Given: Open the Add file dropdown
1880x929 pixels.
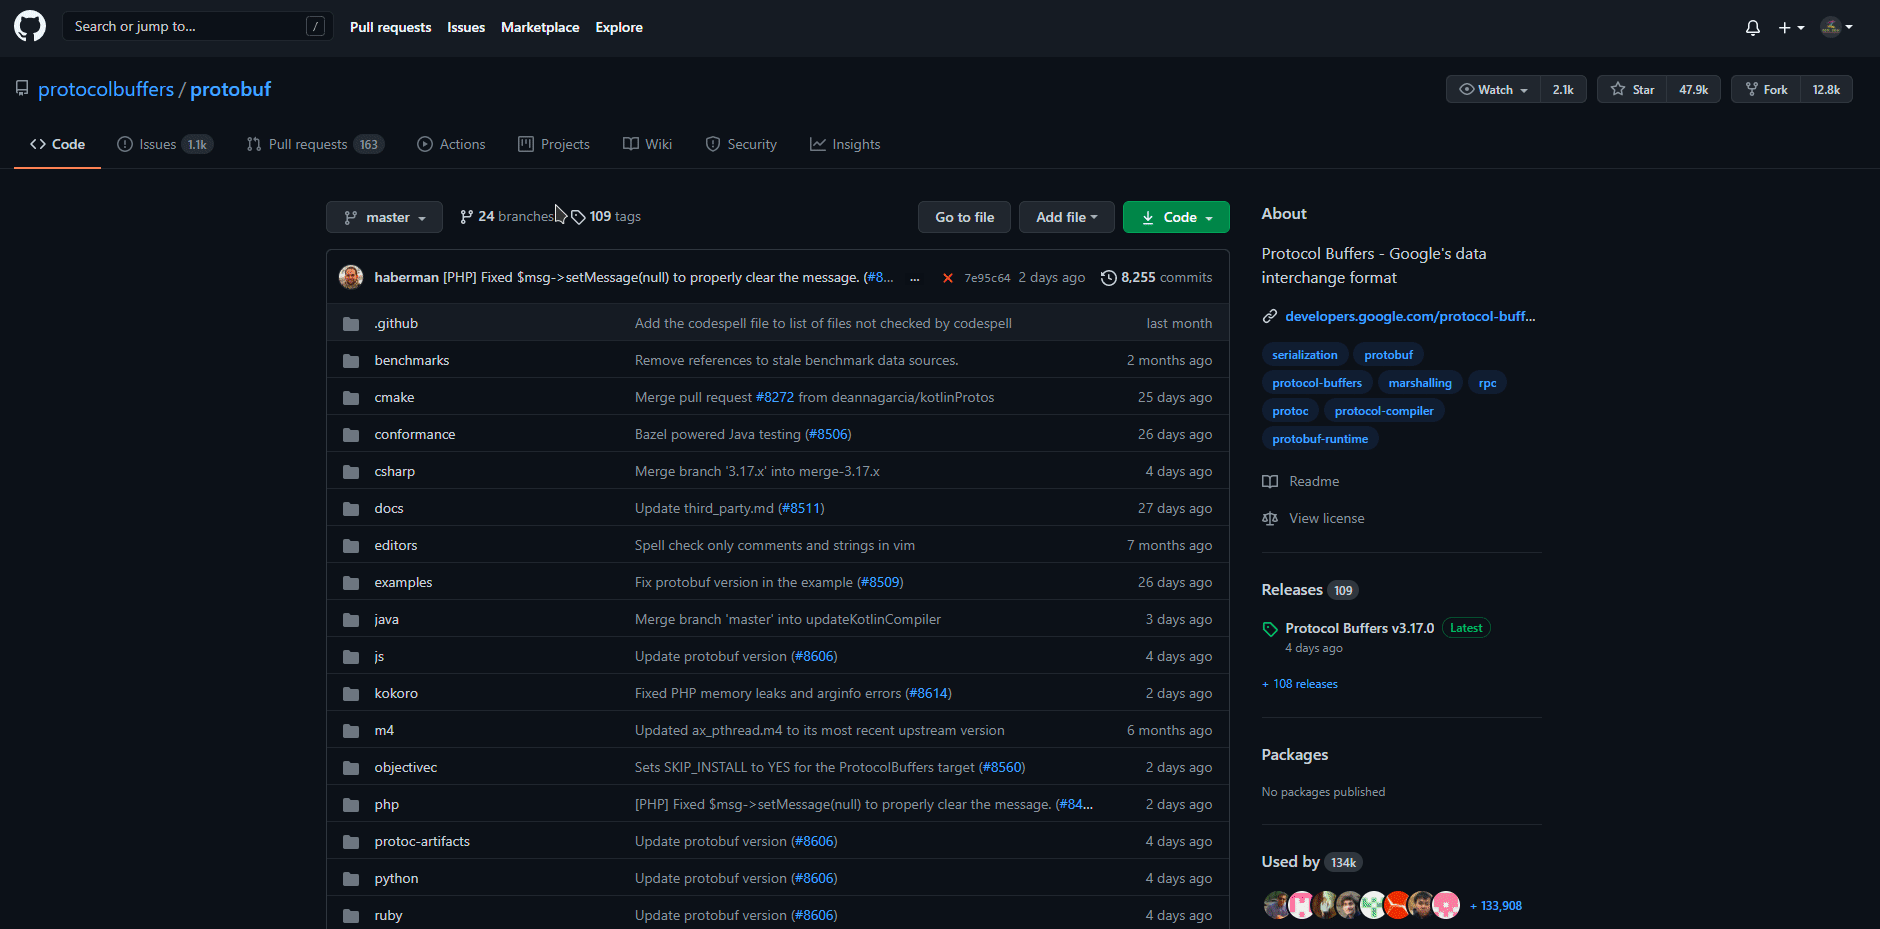Looking at the screenshot, I should click(1067, 217).
